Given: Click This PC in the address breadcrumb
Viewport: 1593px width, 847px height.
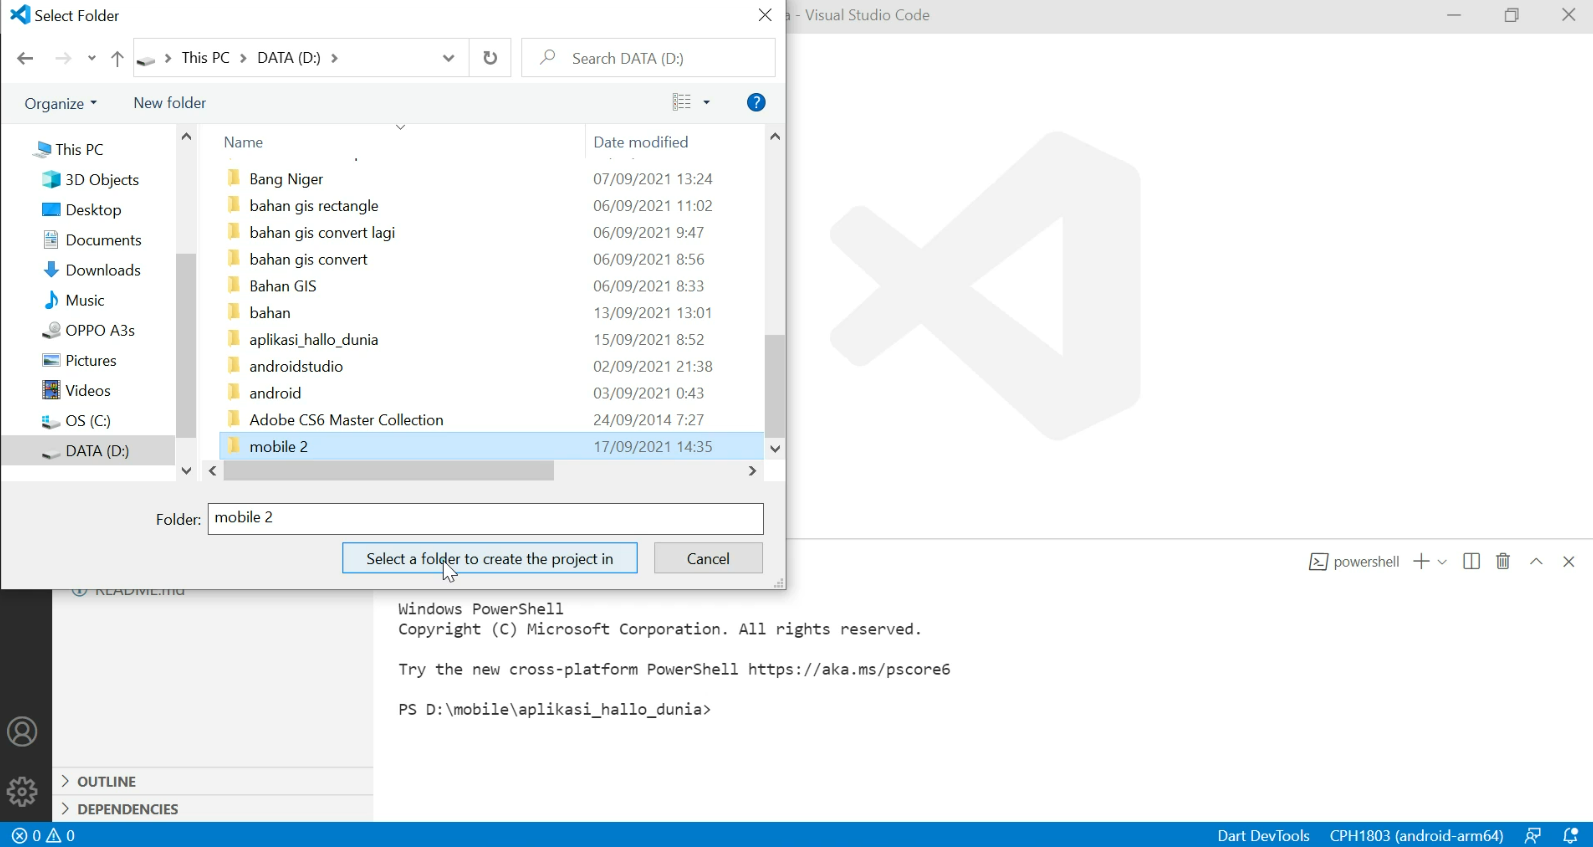Looking at the screenshot, I should [x=206, y=58].
